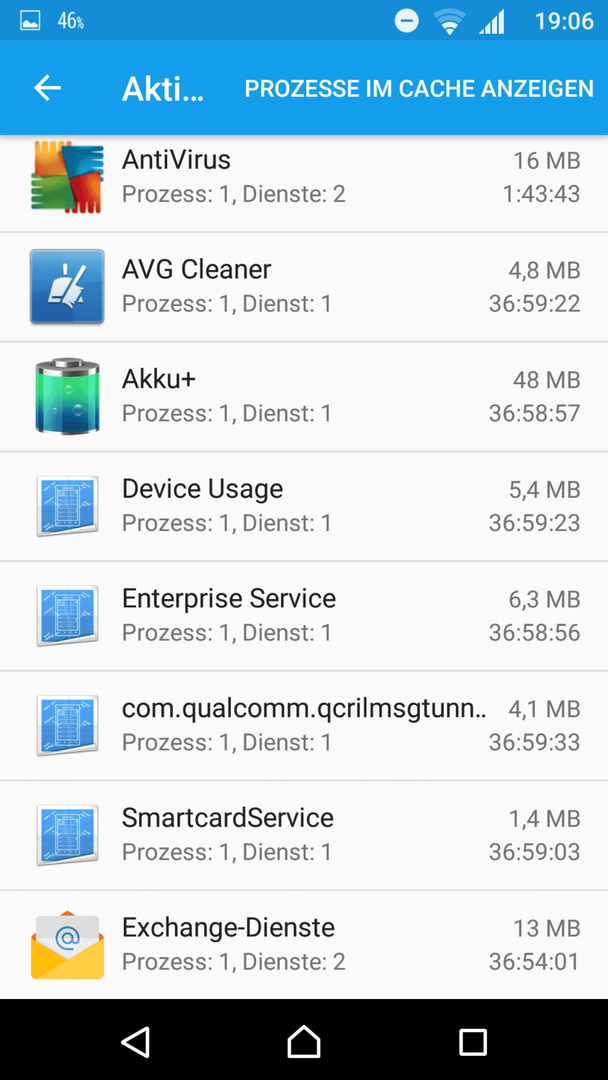Open the AntiVirus AVG icon
This screenshot has width=608, height=1080.
[67, 177]
